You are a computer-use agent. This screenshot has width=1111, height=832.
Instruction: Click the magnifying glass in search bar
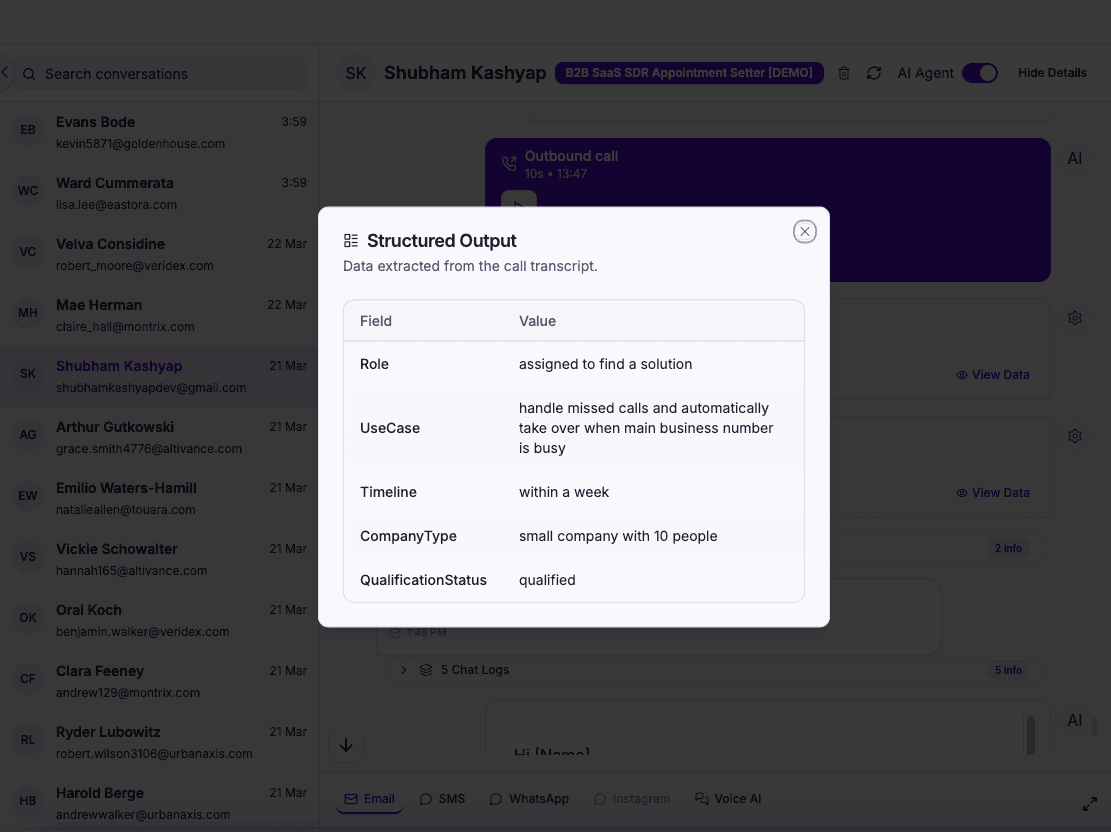click(x=29, y=73)
